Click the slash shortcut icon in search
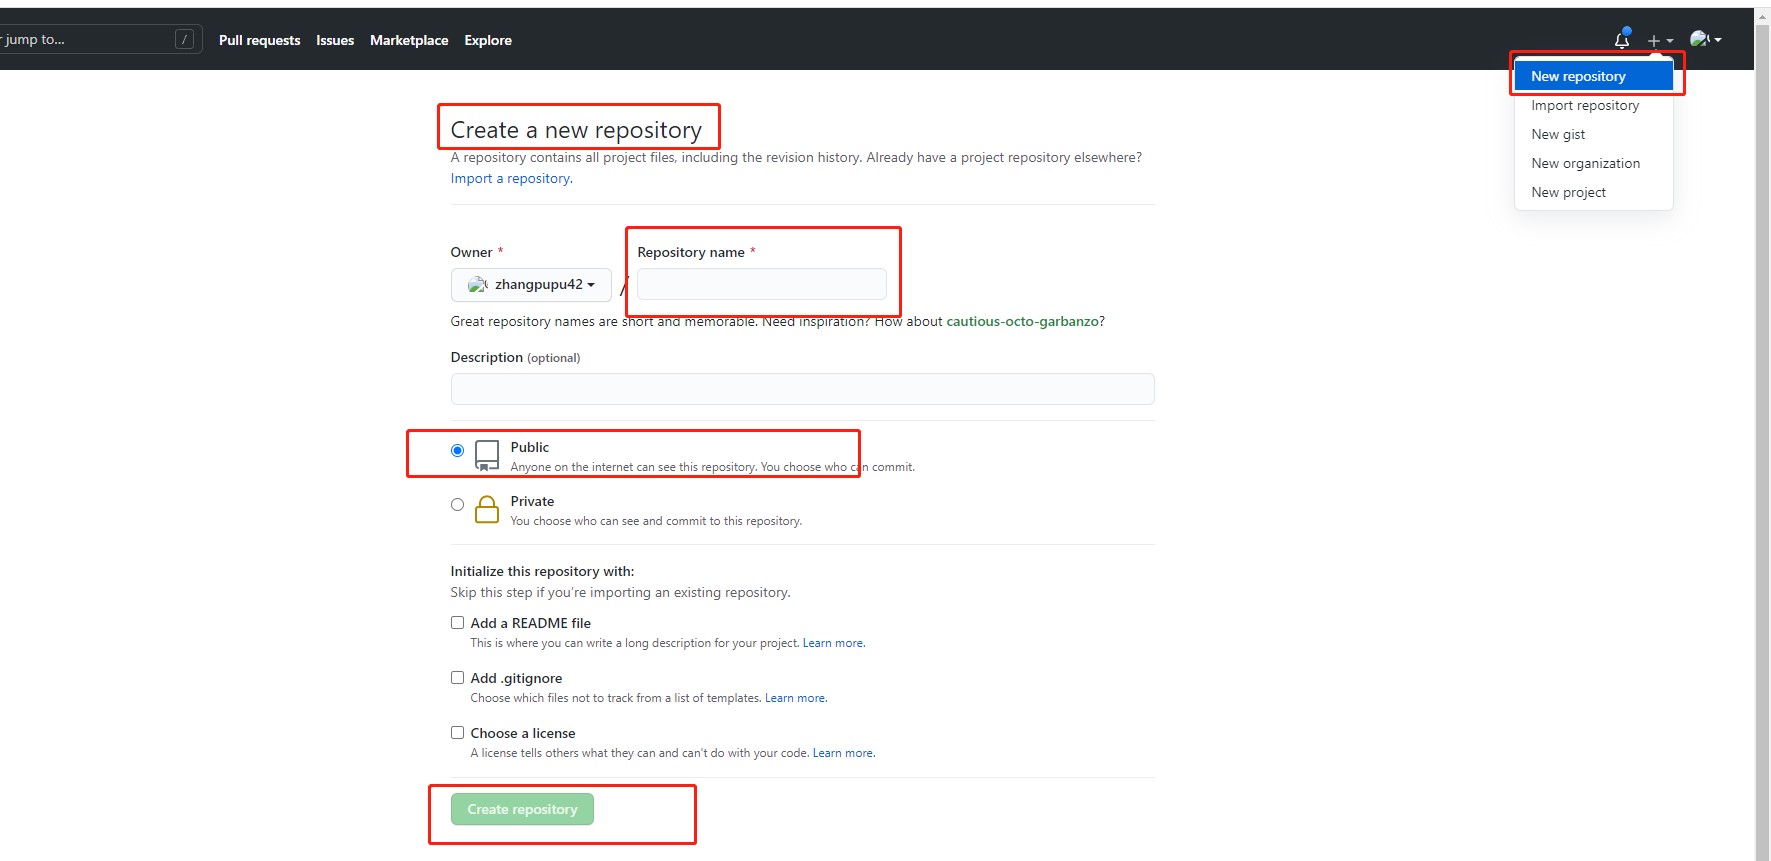This screenshot has height=861, width=1771. pos(184,39)
